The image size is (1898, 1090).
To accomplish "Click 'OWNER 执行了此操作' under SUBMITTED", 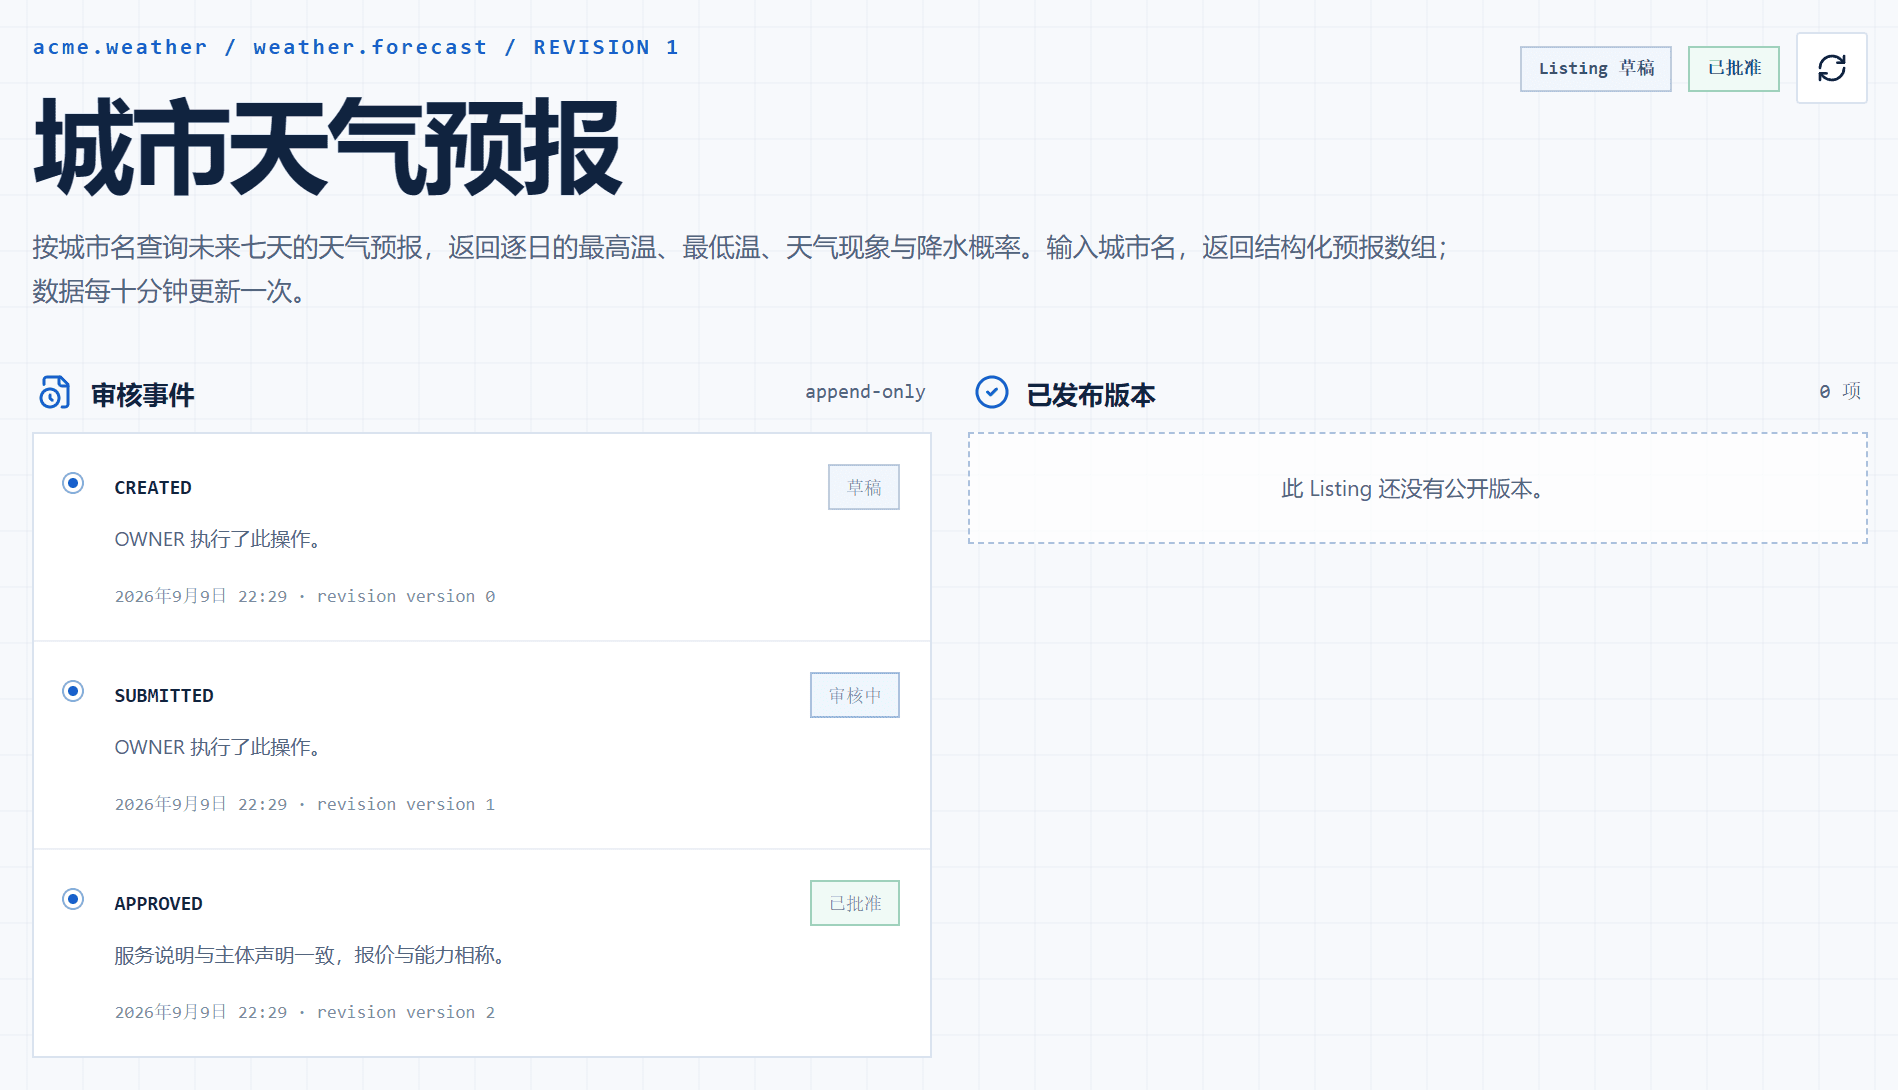I will [x=217, y=747].
